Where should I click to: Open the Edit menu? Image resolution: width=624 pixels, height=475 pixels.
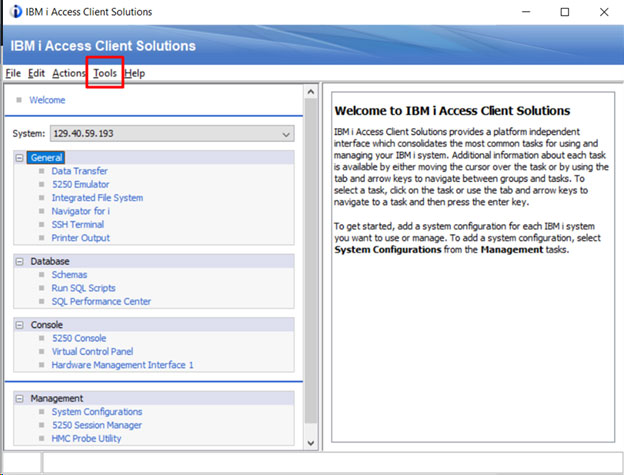(36, 73)
